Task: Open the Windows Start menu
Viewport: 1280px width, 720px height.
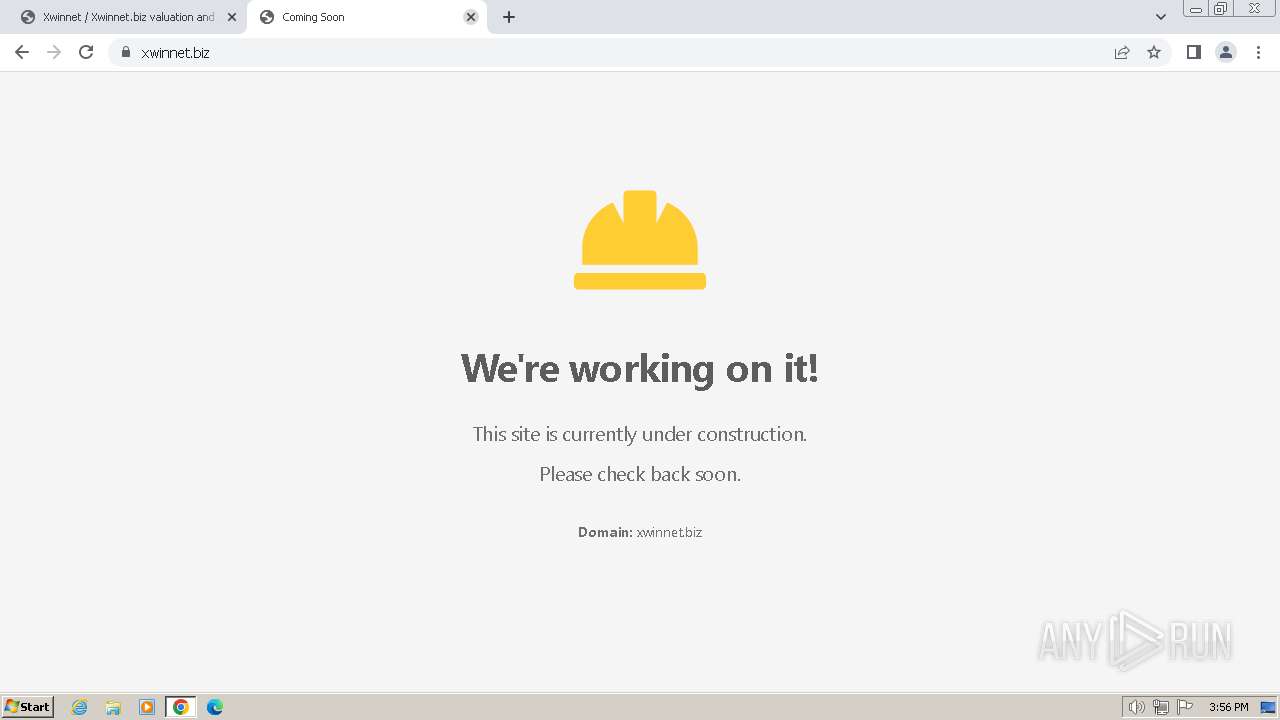Action: click(27, 706)
